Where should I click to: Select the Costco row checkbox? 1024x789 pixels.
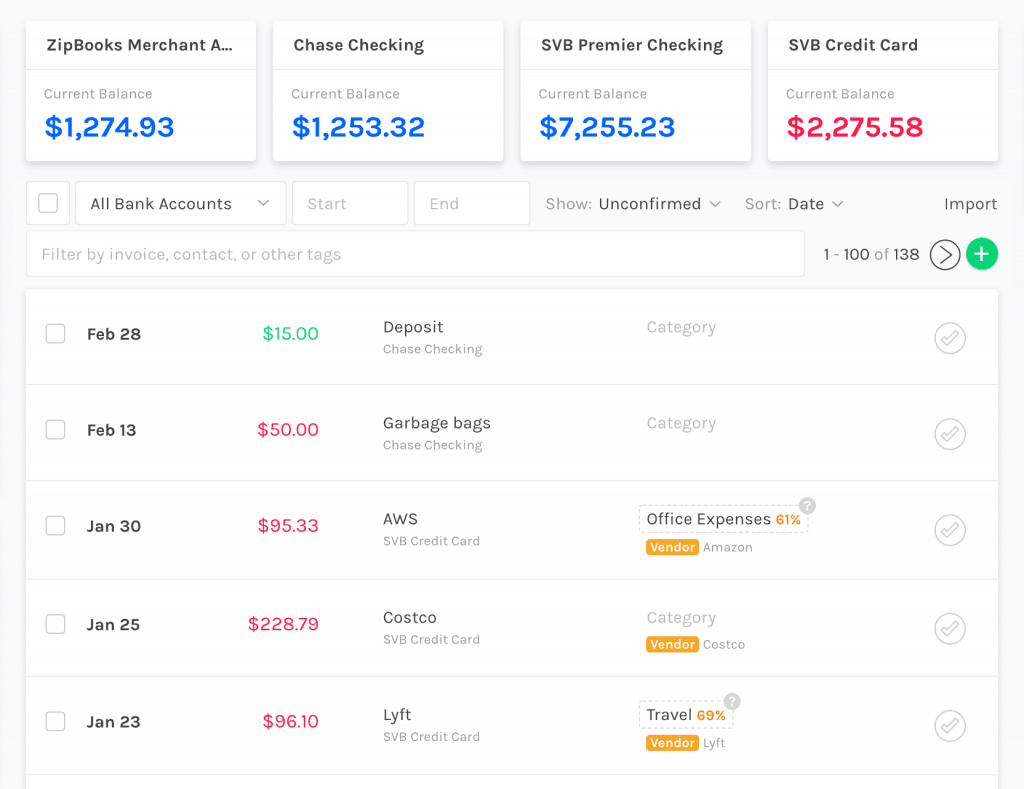click(x=55, y=624)
